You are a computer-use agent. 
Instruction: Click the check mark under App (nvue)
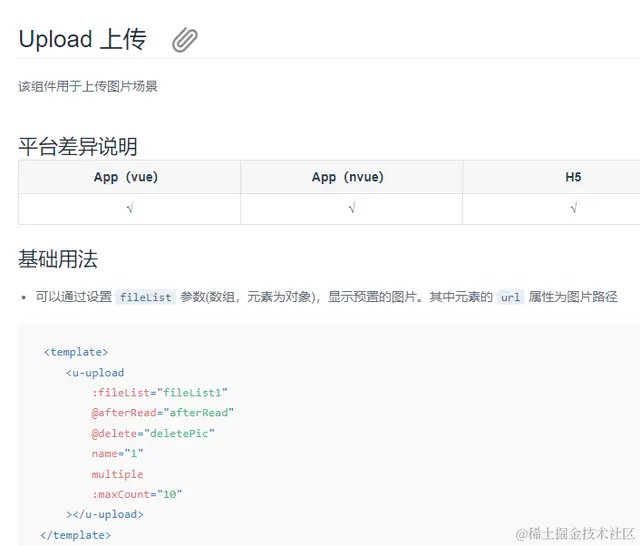(352, 208)
